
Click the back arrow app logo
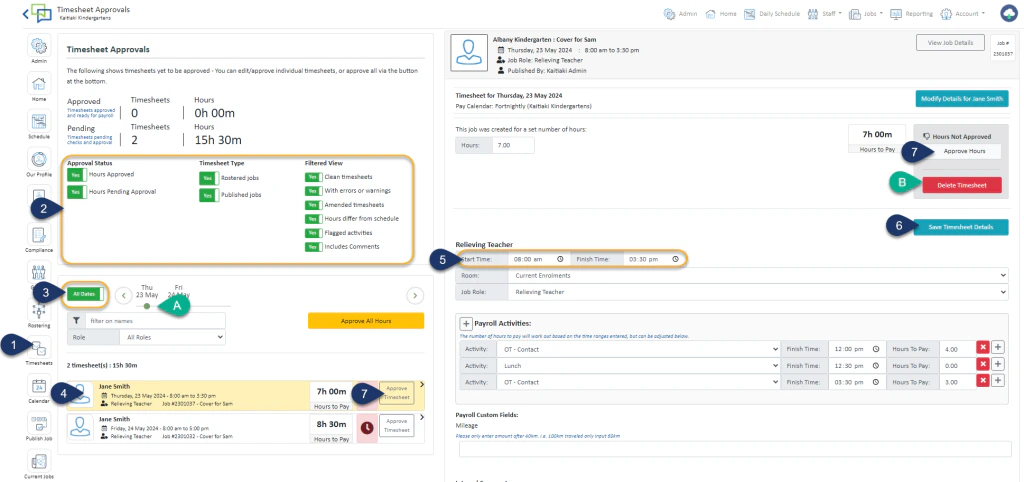pos(37,13)
